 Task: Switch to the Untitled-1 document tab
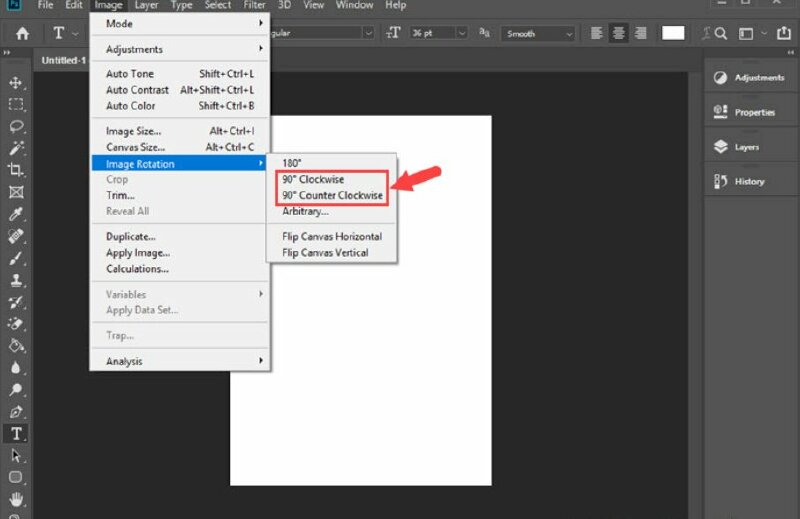coord(64,60)
